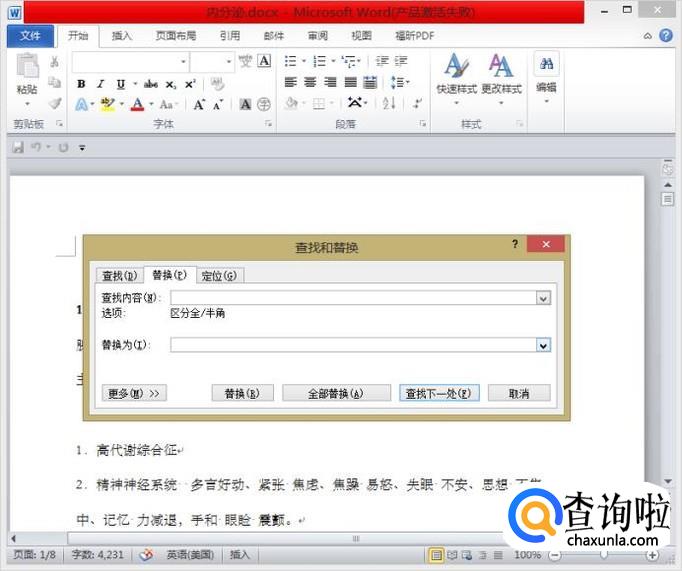Click inside the 查找内容 text field
682x571 pixels.
tap(352, 298)
